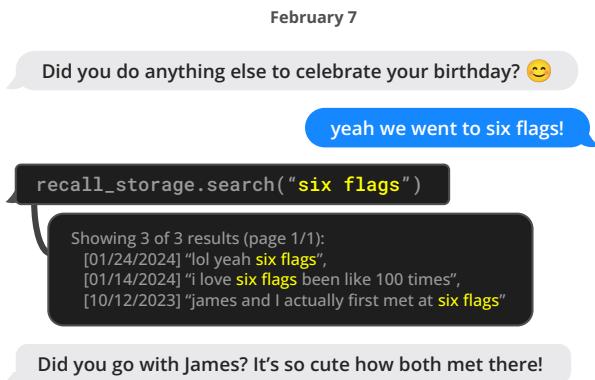Screen dimensions: 595x380
Task: Select the 10/12/2023 'james and I' result
Action: point(294,301)
